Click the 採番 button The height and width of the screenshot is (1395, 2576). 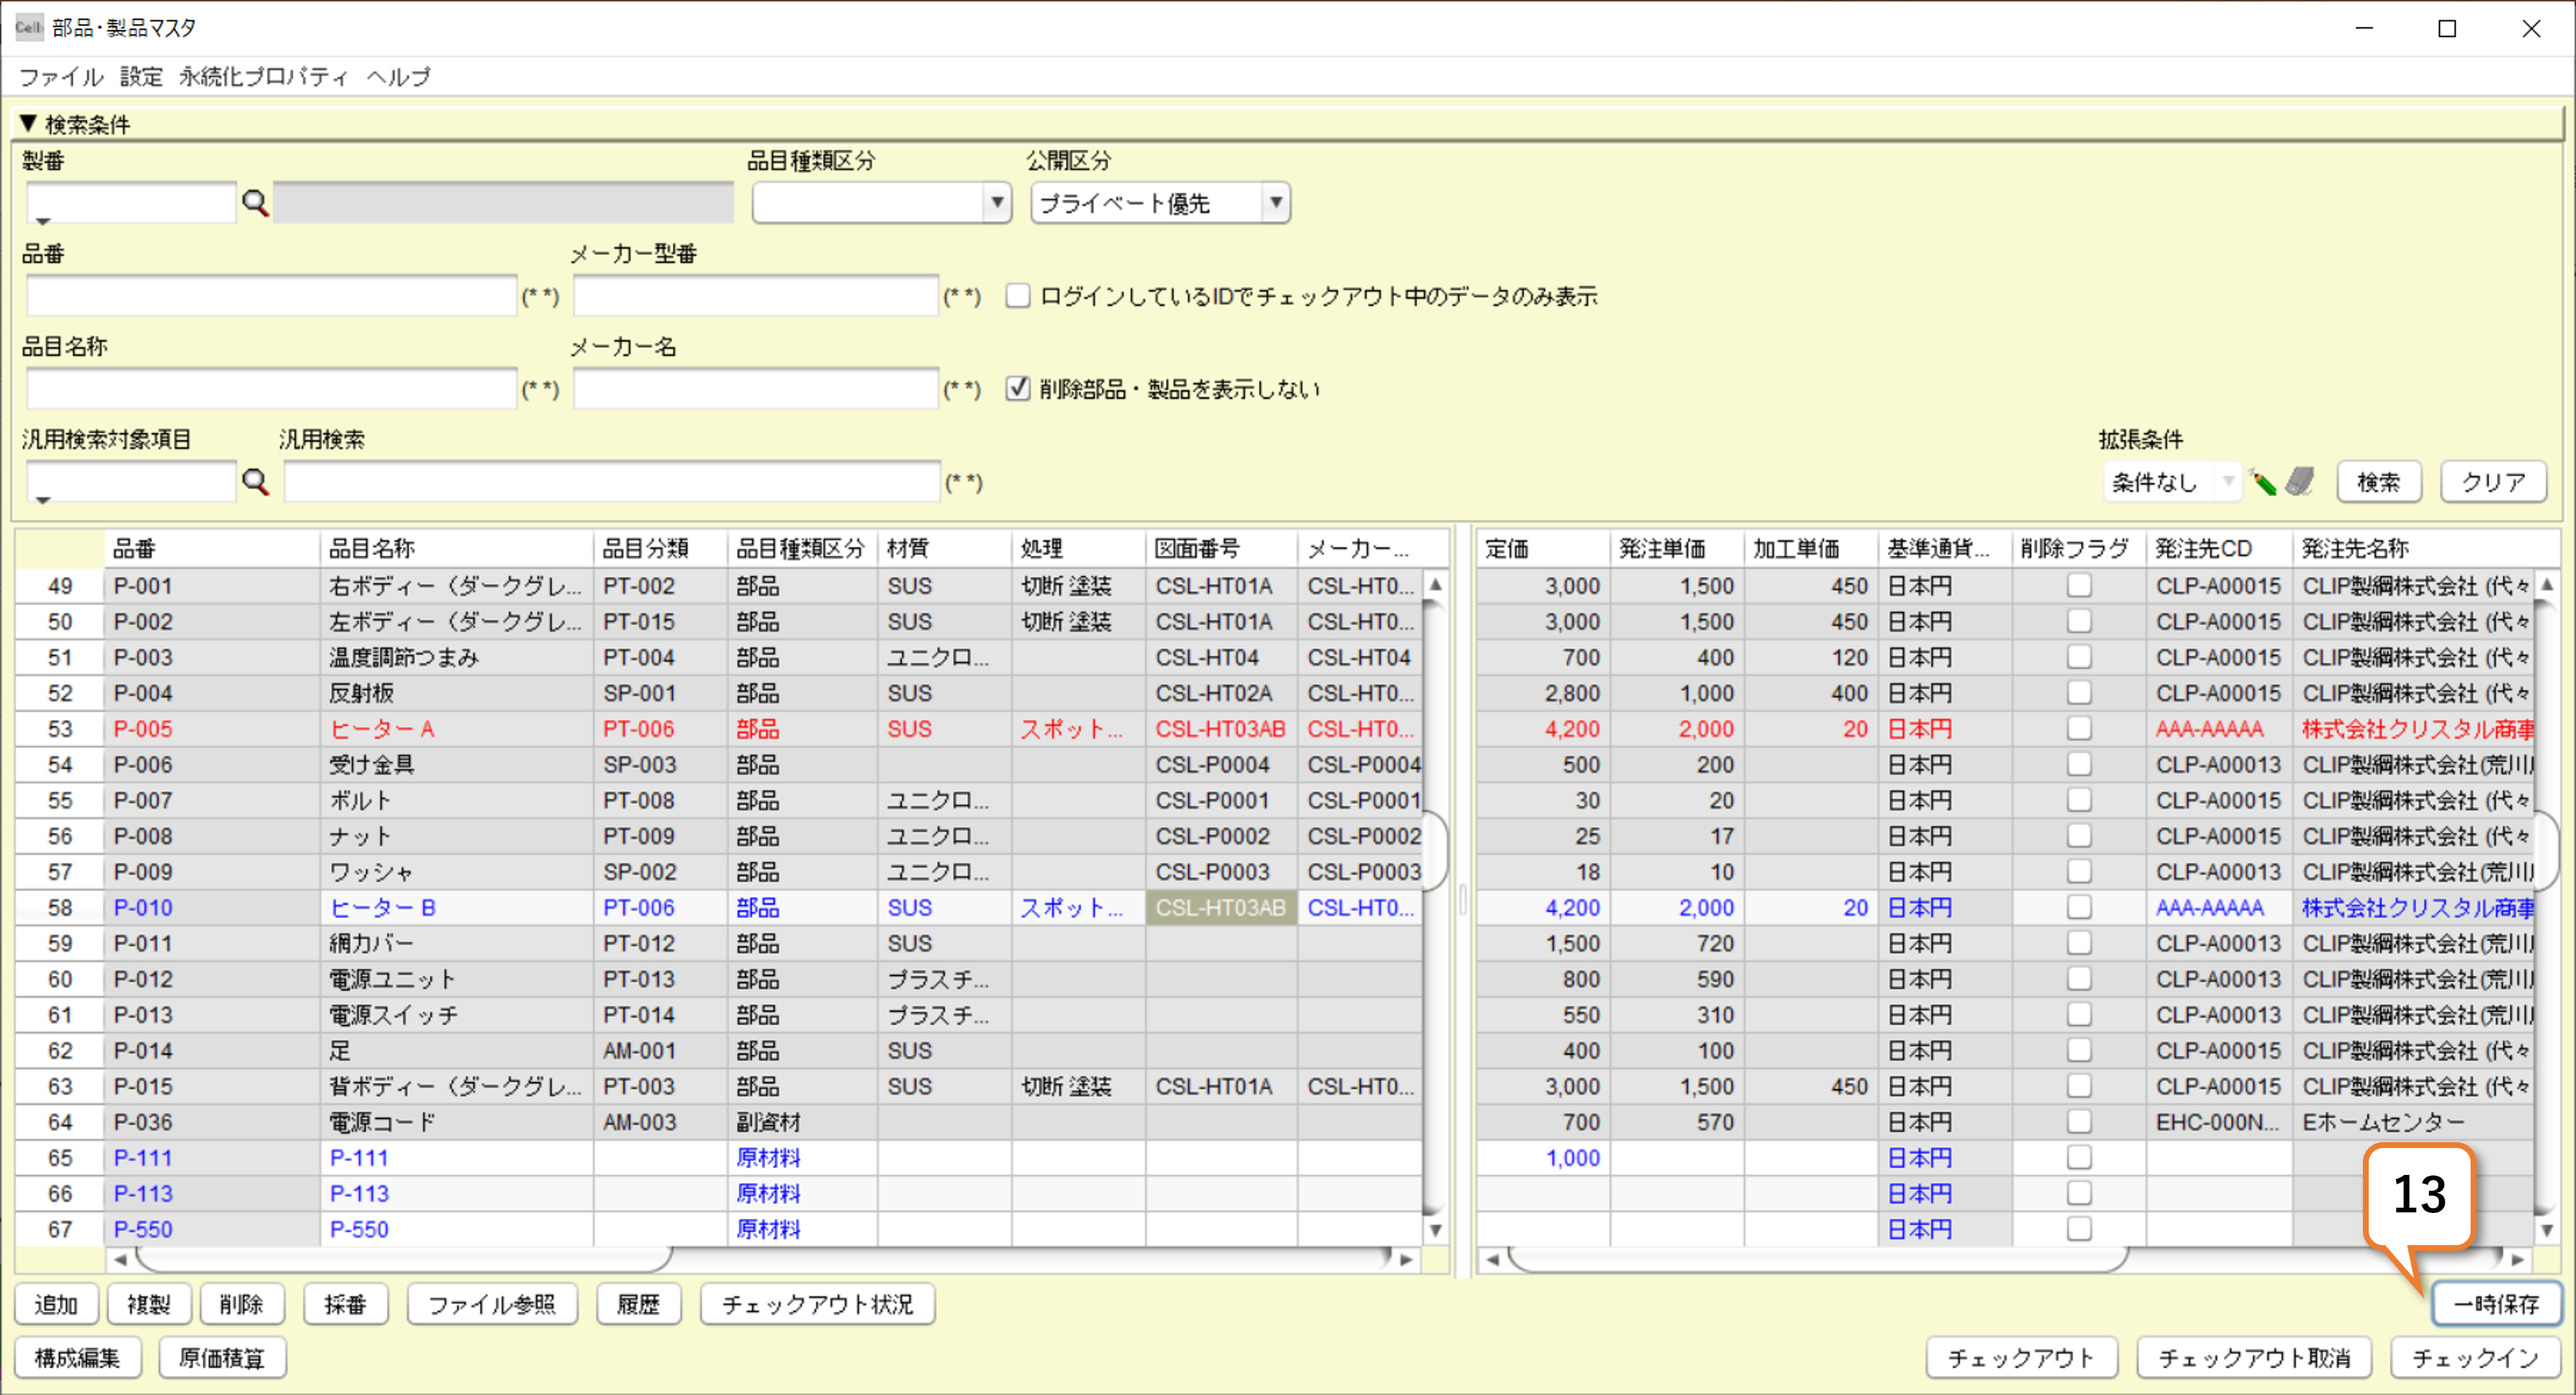point(345,1304)
